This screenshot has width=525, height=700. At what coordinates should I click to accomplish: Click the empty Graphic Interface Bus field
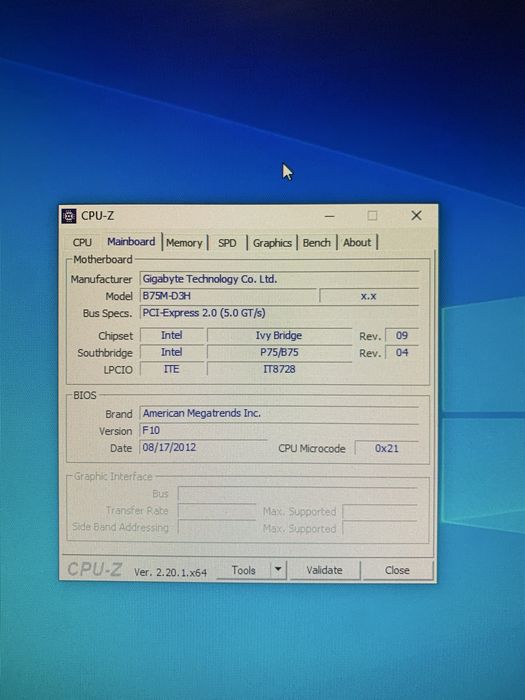coord(297,494)
